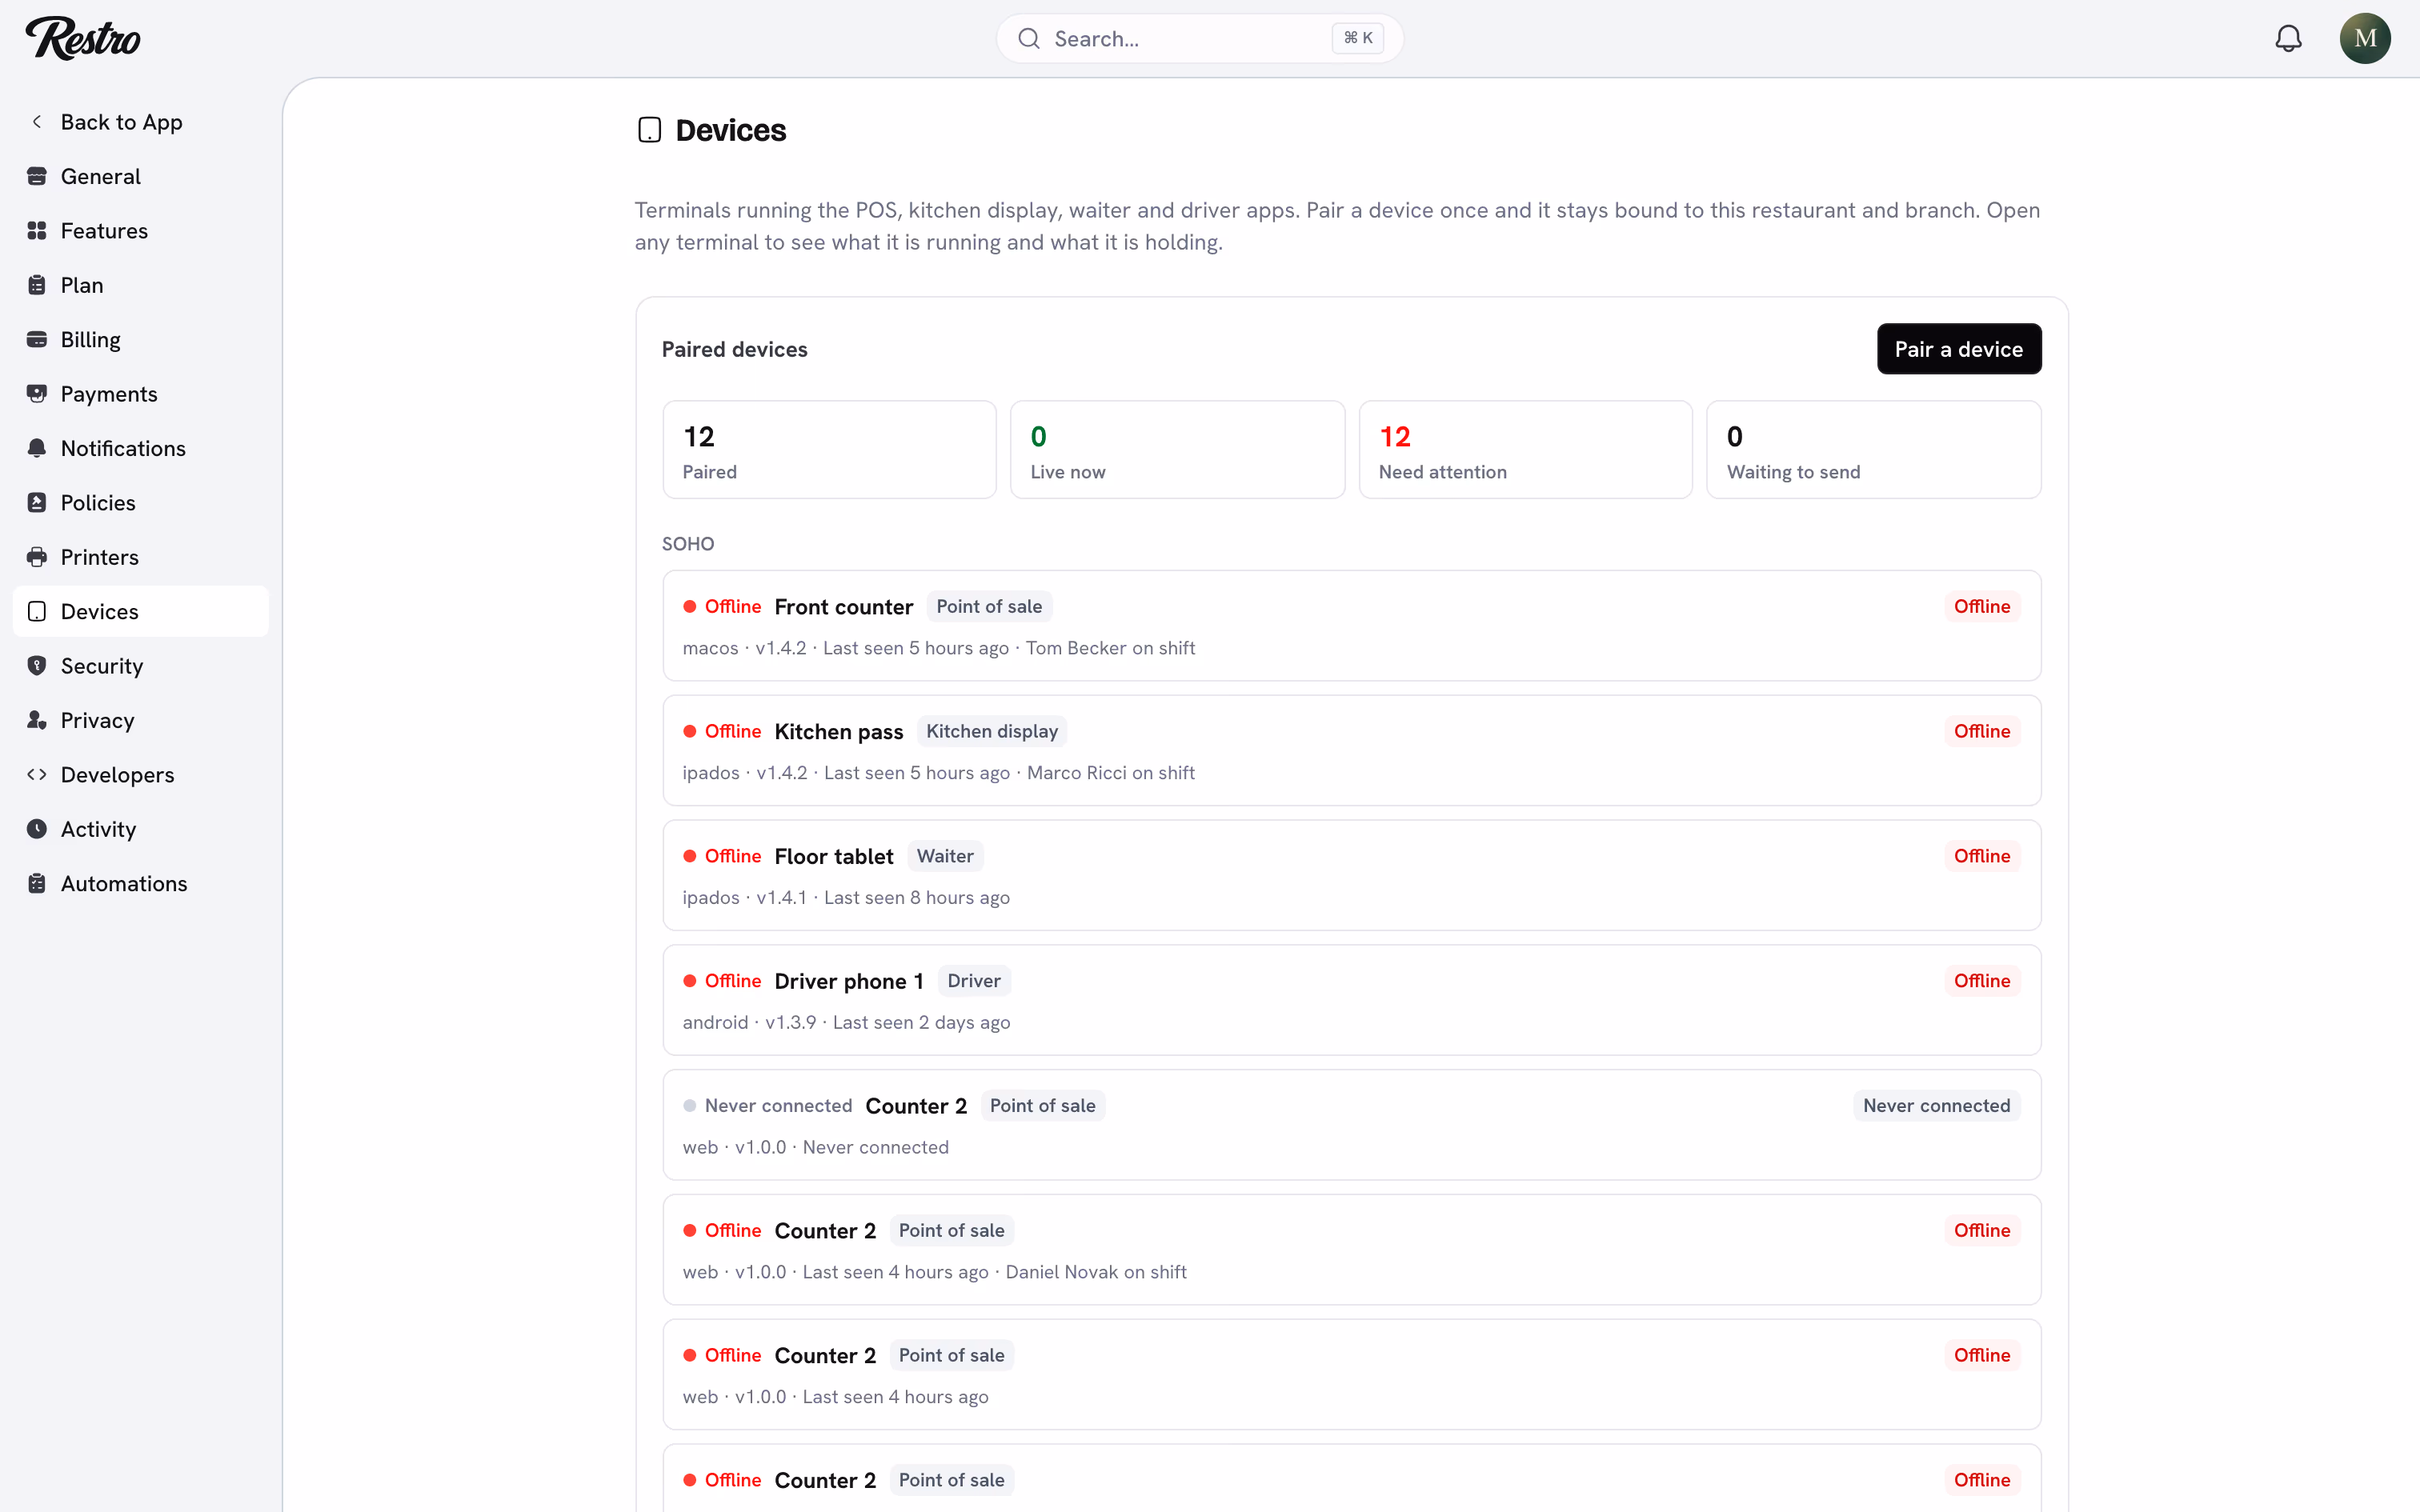Viewport: 2420px width, 1512px height.
Task: Select the Waiting to send stat card
Action: (1873, 450)
